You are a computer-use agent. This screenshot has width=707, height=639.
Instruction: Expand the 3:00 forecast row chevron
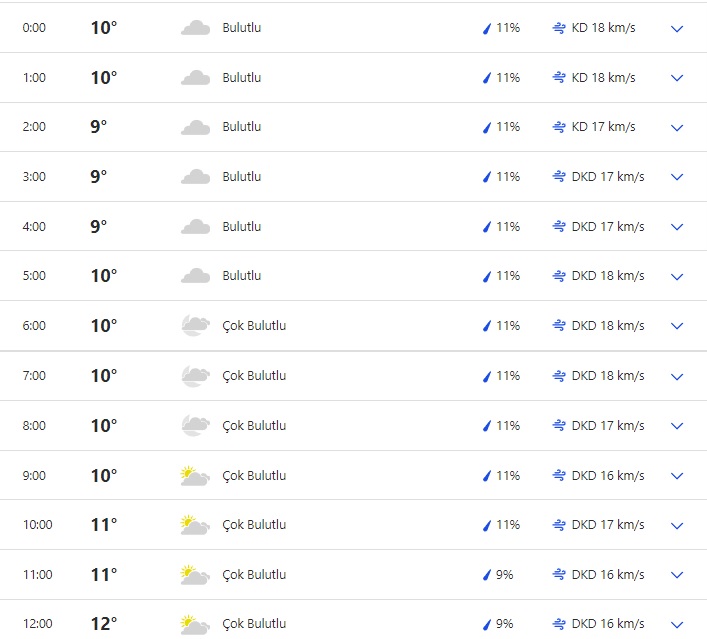point(677,177)
